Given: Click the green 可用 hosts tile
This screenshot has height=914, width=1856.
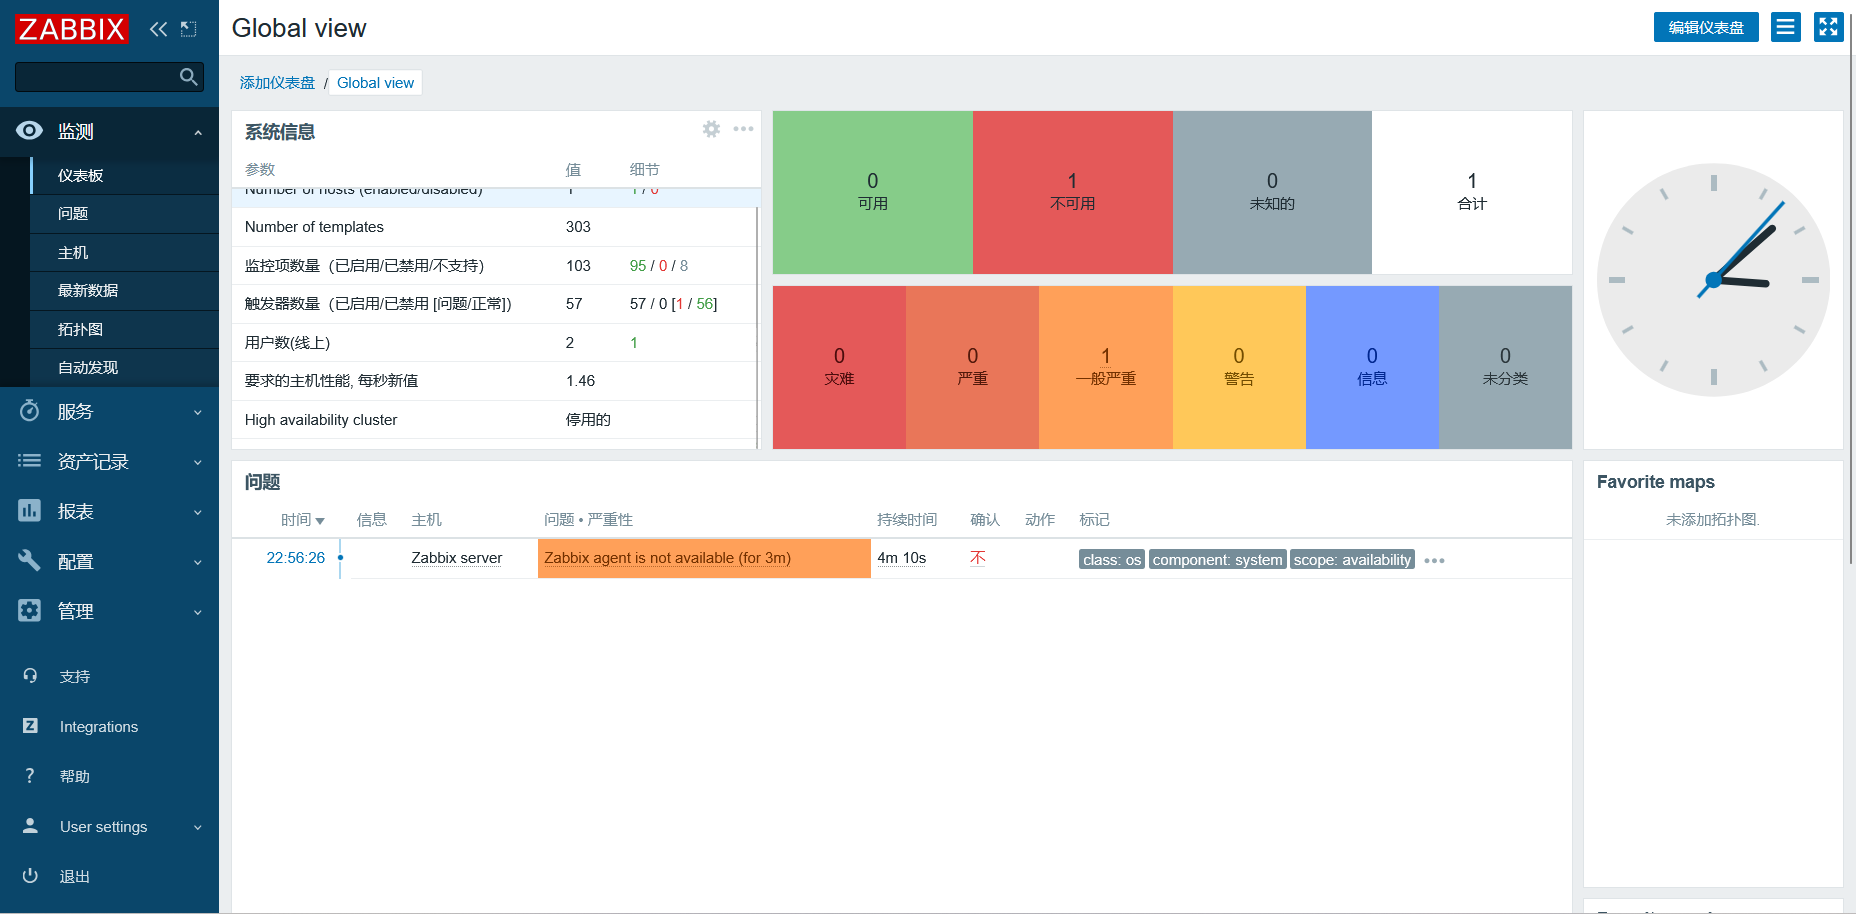Looking at the screenshot, I should click(873, 192).
